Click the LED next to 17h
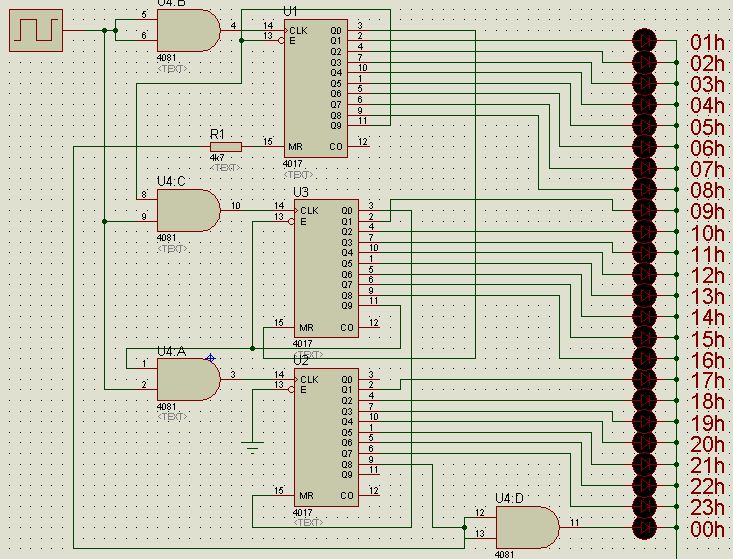The height and width of the screenshot is (559, 733). pos(644,380)
